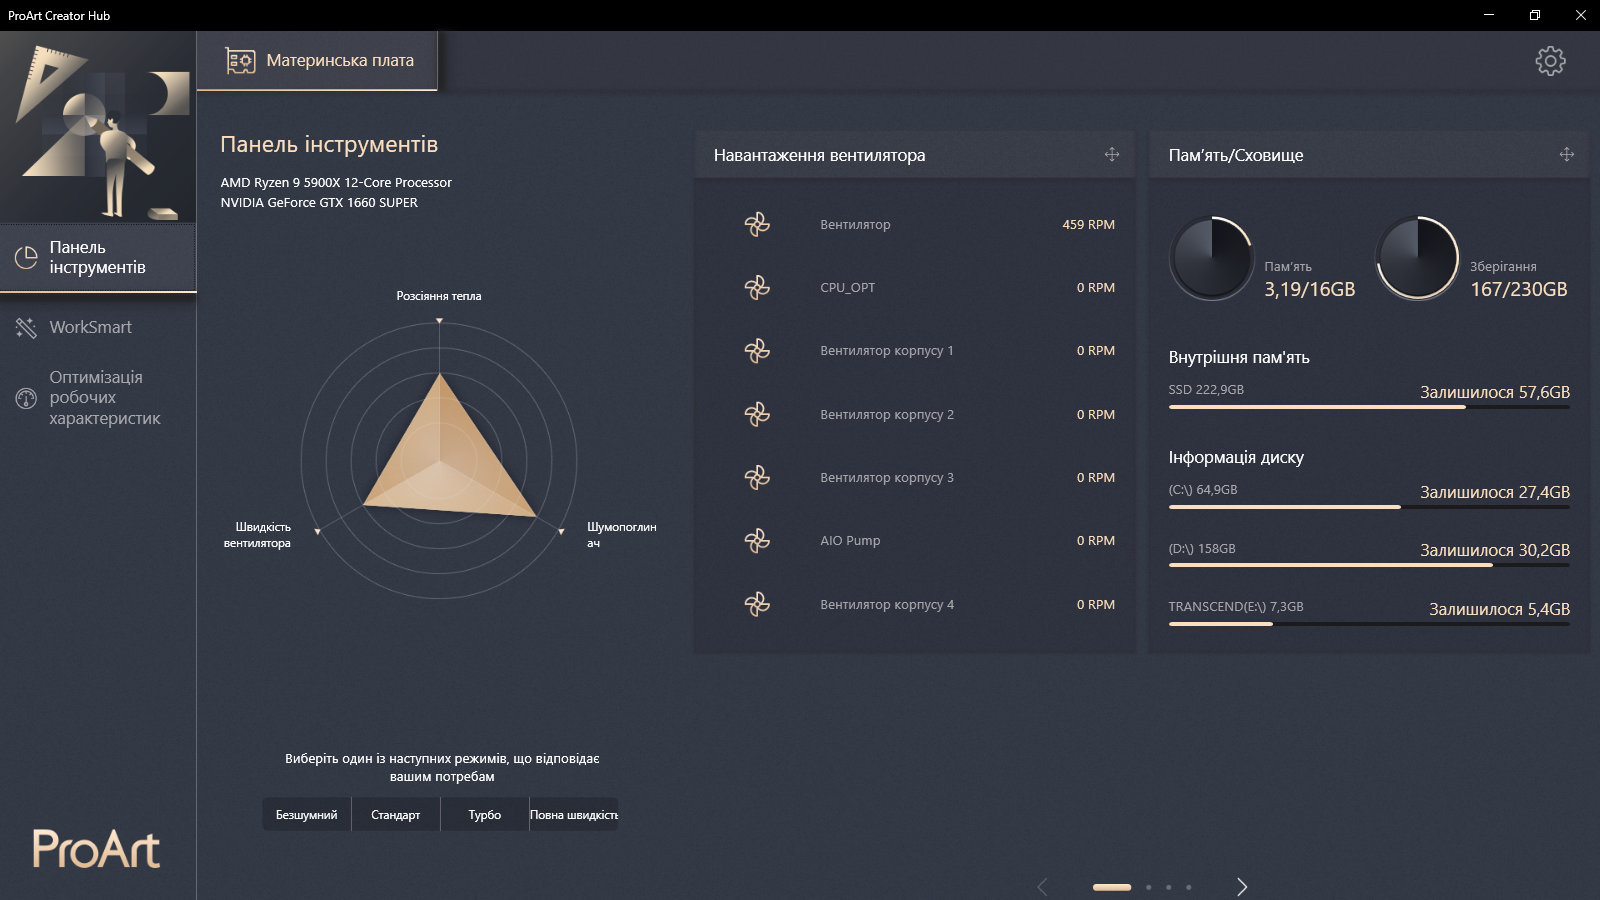The width and height of the screenshot is (1600, 900).
Task: Click the WorkSmart icon in the sidebar
Action: click(x=26, y=328)
